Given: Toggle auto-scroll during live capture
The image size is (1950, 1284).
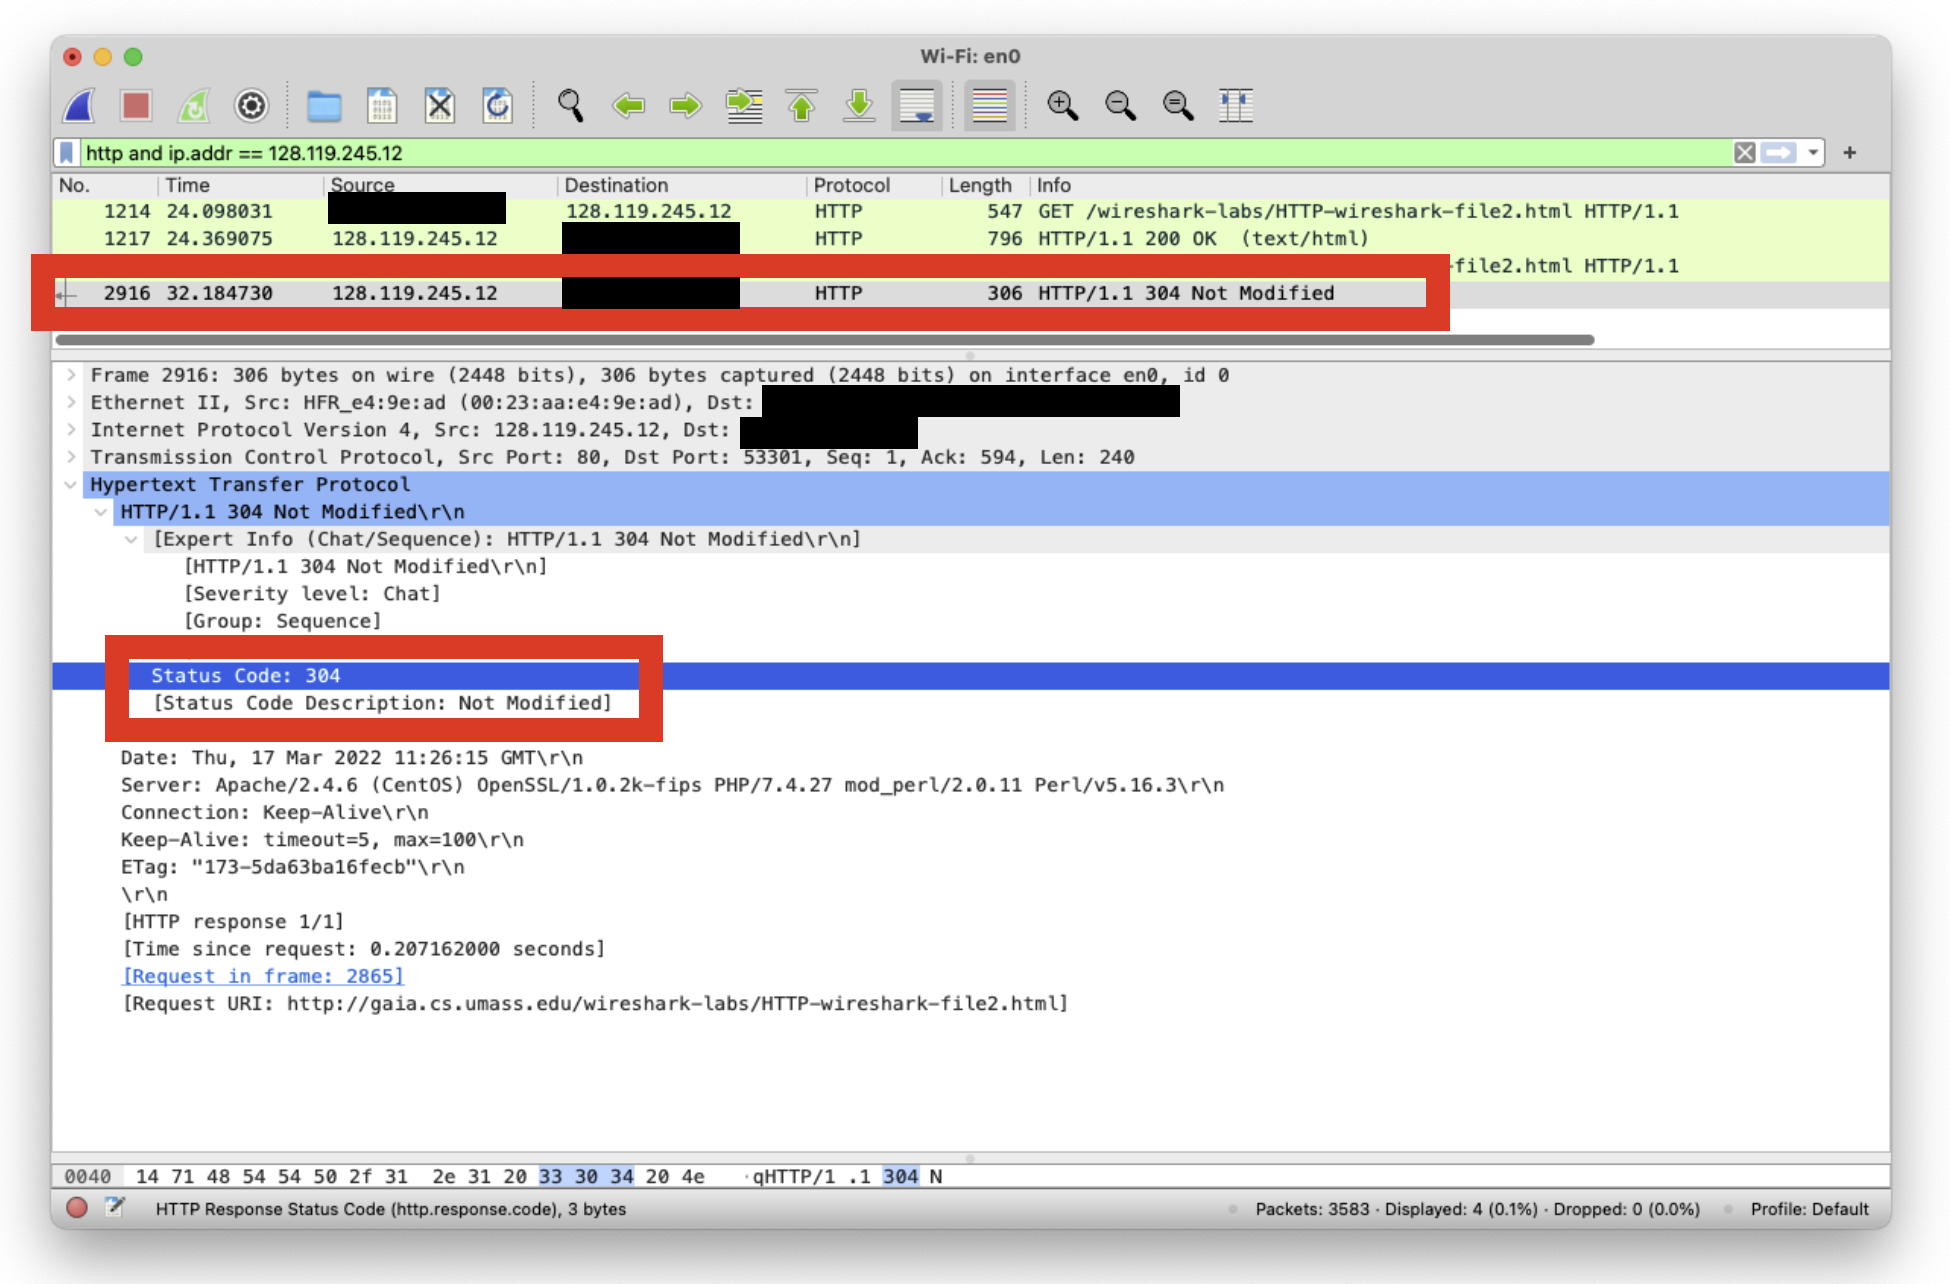Looking at the screenshot, I should (x=917, y=105).
